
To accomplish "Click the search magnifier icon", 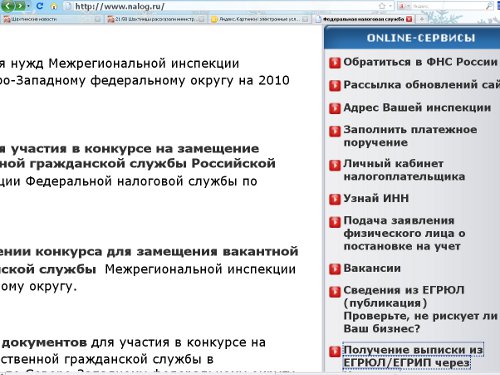I will tap(489, 6).
